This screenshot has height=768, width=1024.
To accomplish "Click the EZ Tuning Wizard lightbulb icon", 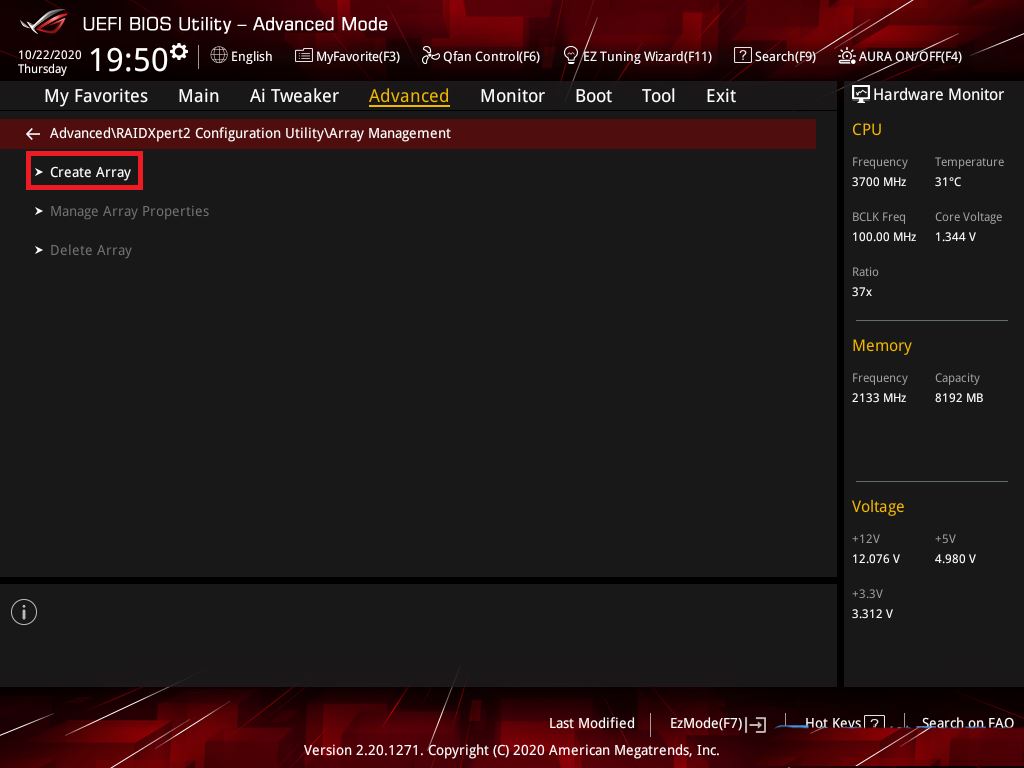I will (570, 56).
